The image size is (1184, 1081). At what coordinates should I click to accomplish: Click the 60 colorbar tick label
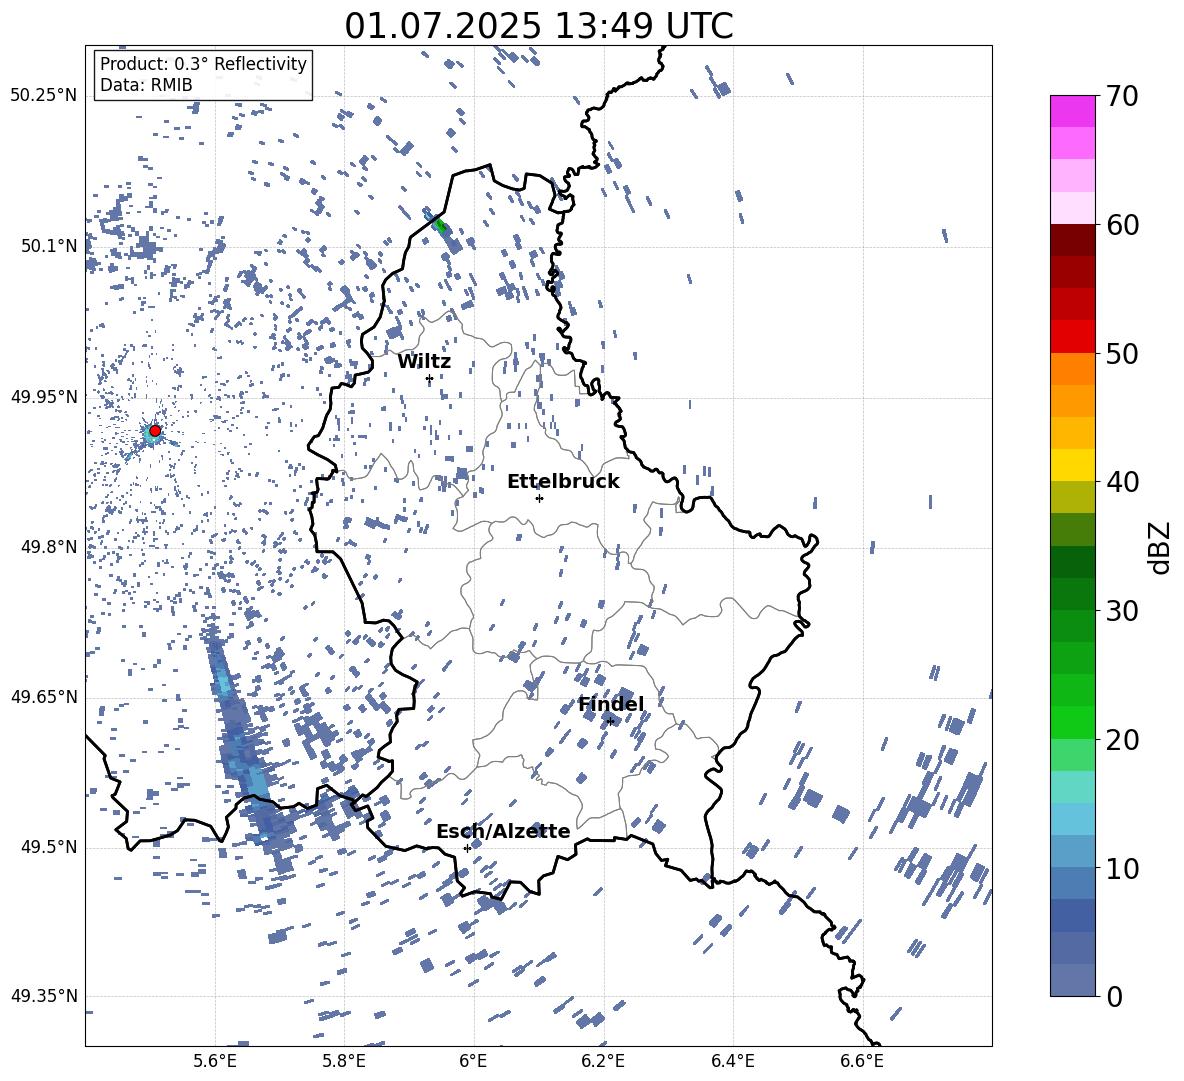coord(1122,225)
